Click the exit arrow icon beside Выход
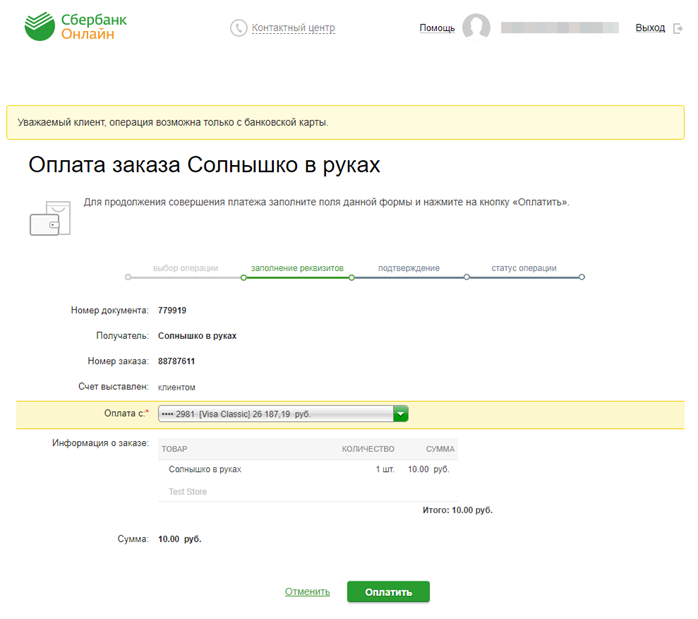Image resolution: width=698 pixels, height=619 pixels. [677, 28]
